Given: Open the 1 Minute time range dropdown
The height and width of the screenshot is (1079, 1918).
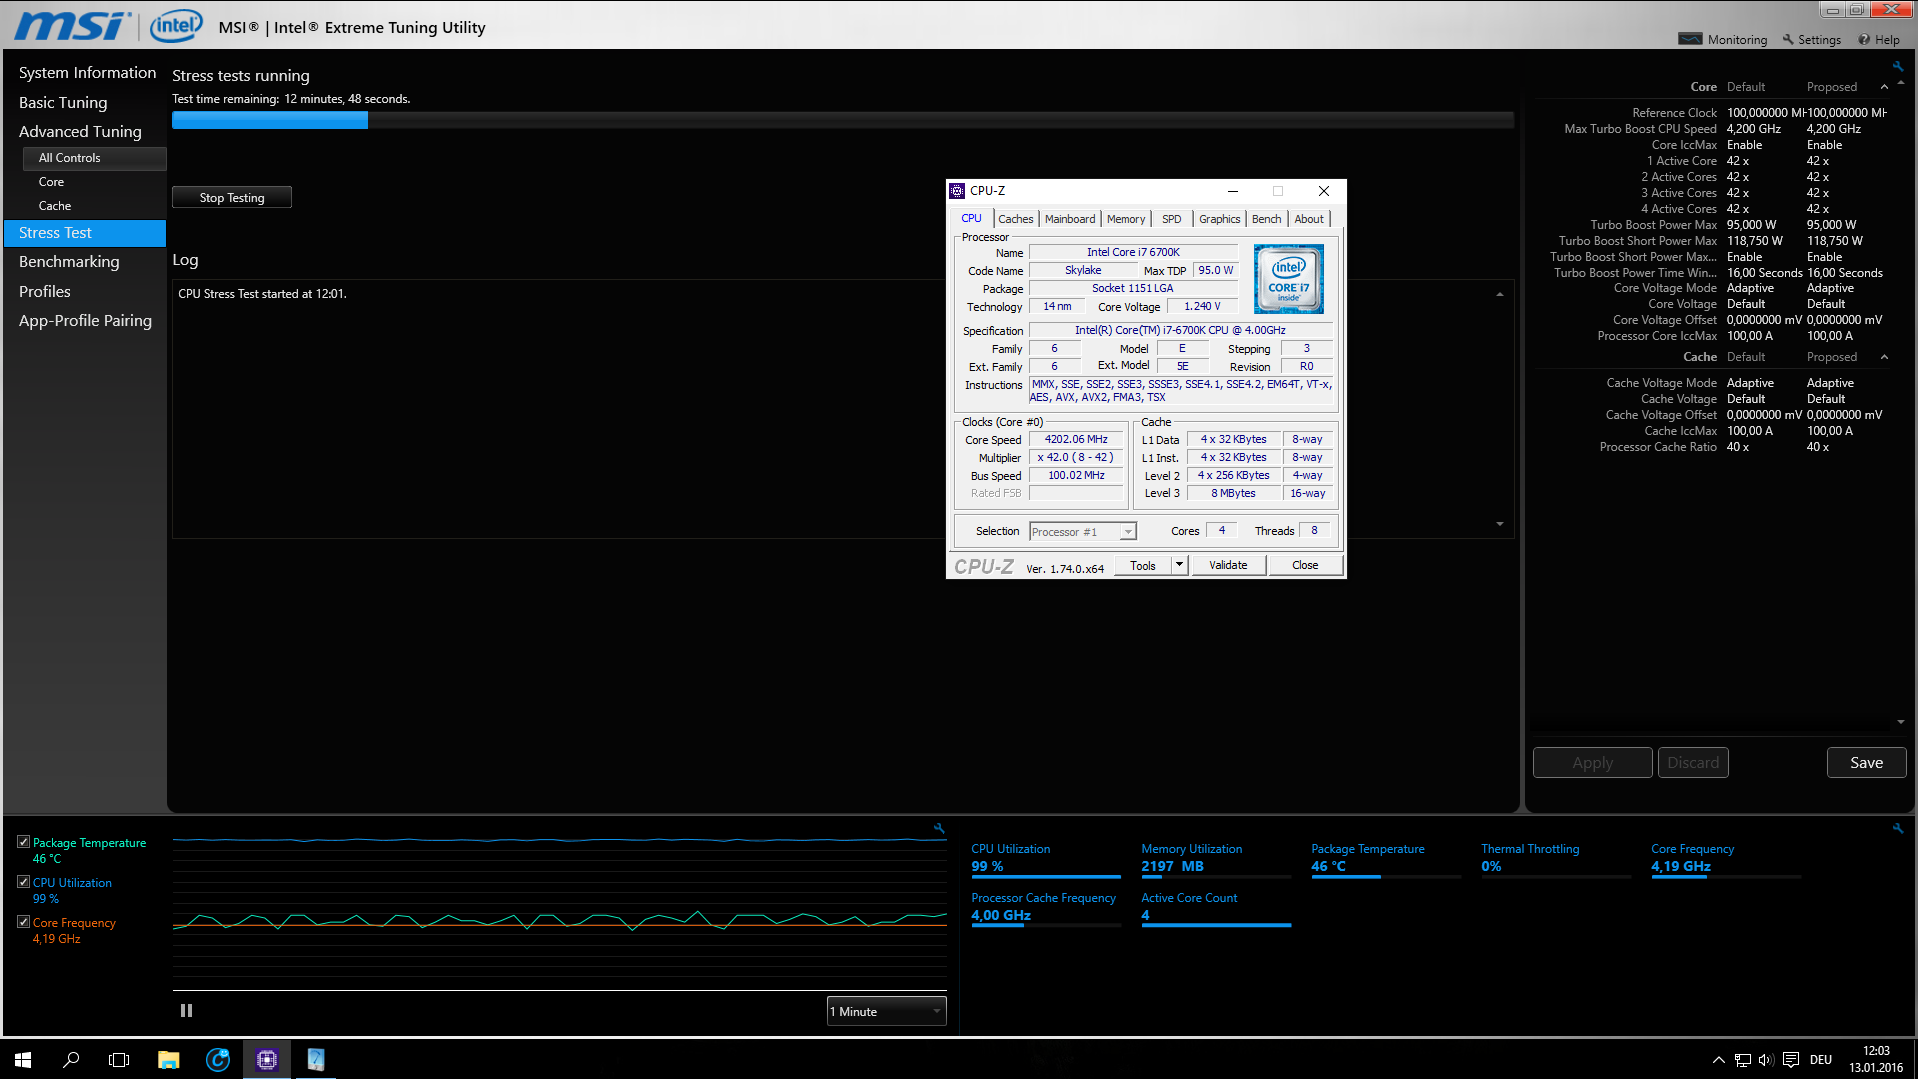Looking at the screenshot, I should tap(886, 1011).
